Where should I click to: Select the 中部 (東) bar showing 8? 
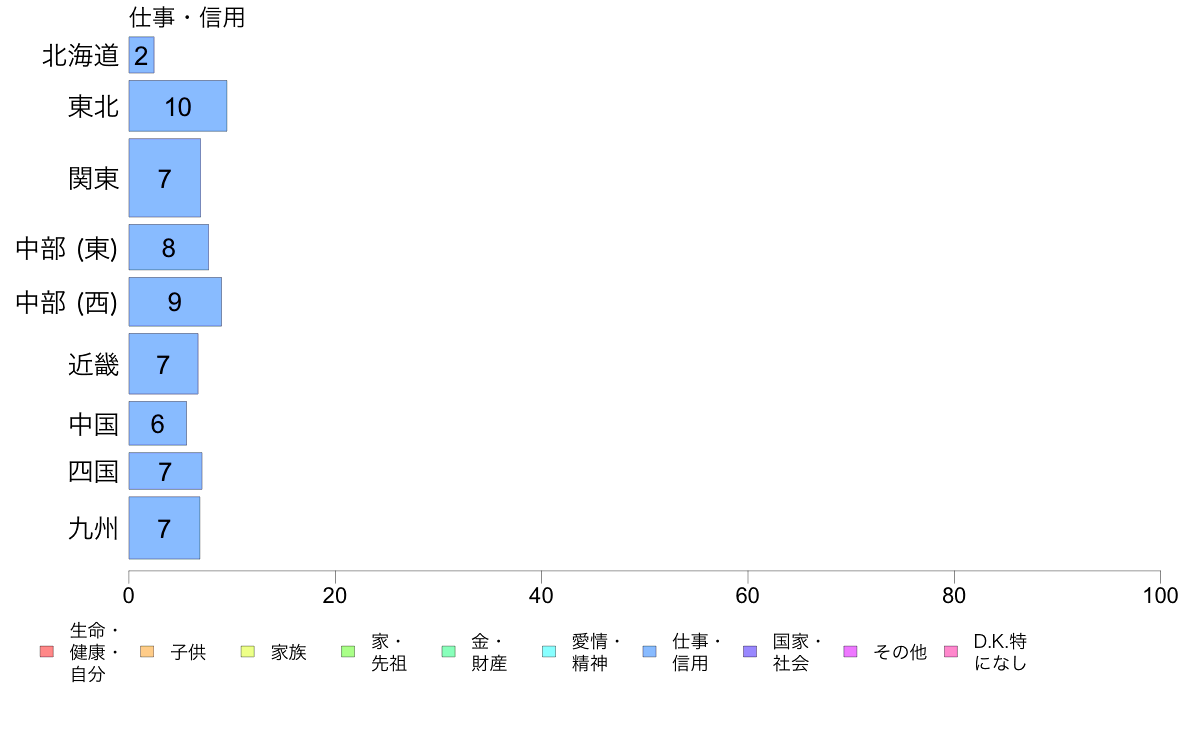[x=169, y=247]
